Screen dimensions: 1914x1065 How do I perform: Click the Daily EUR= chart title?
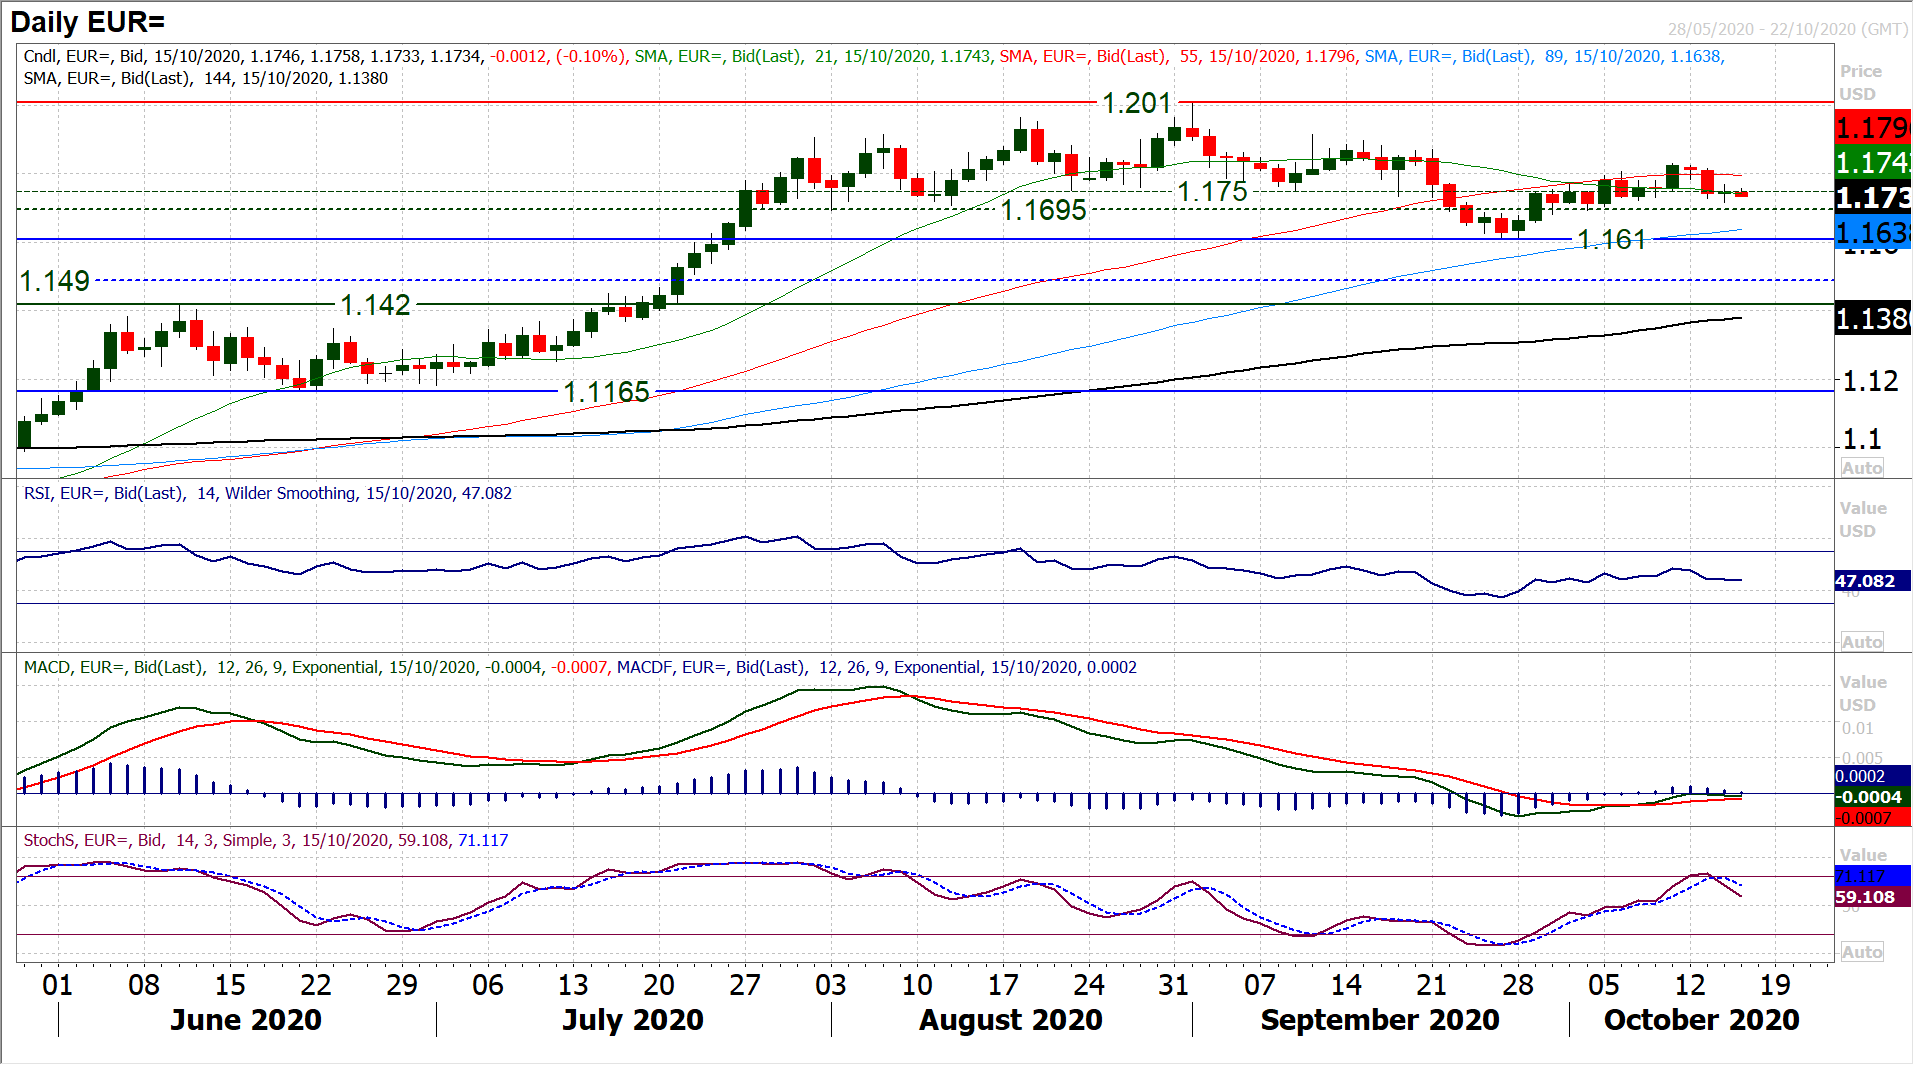tap(88, 22)
